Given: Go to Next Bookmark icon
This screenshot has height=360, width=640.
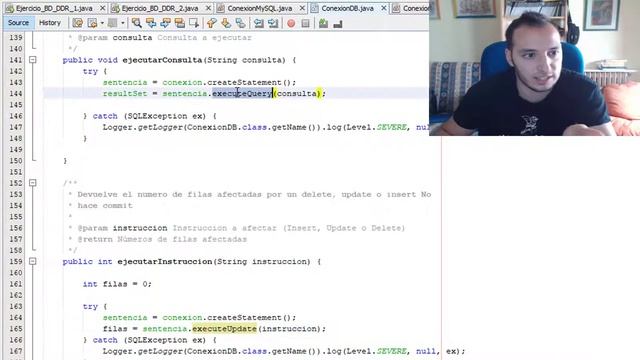Looking at the screenshot, I should [226, 23].
